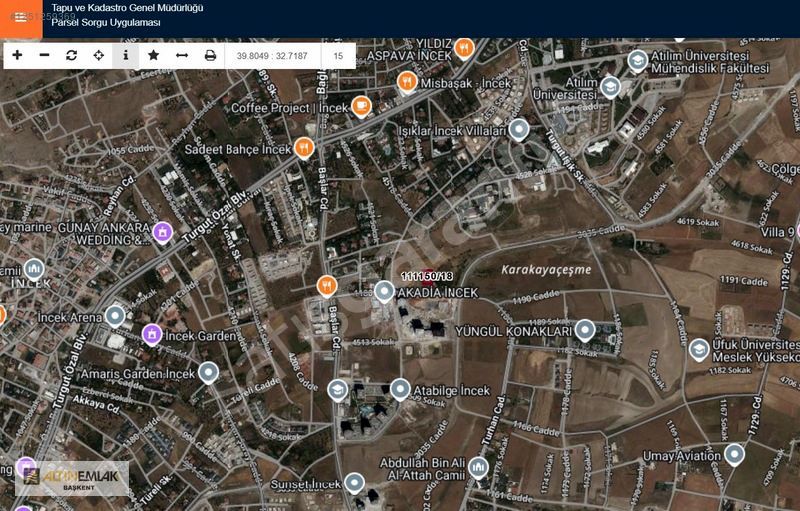Click the Ufuk Üniversitesi graduation cap pin
This screenshot has width=800, height=511.
699,350
